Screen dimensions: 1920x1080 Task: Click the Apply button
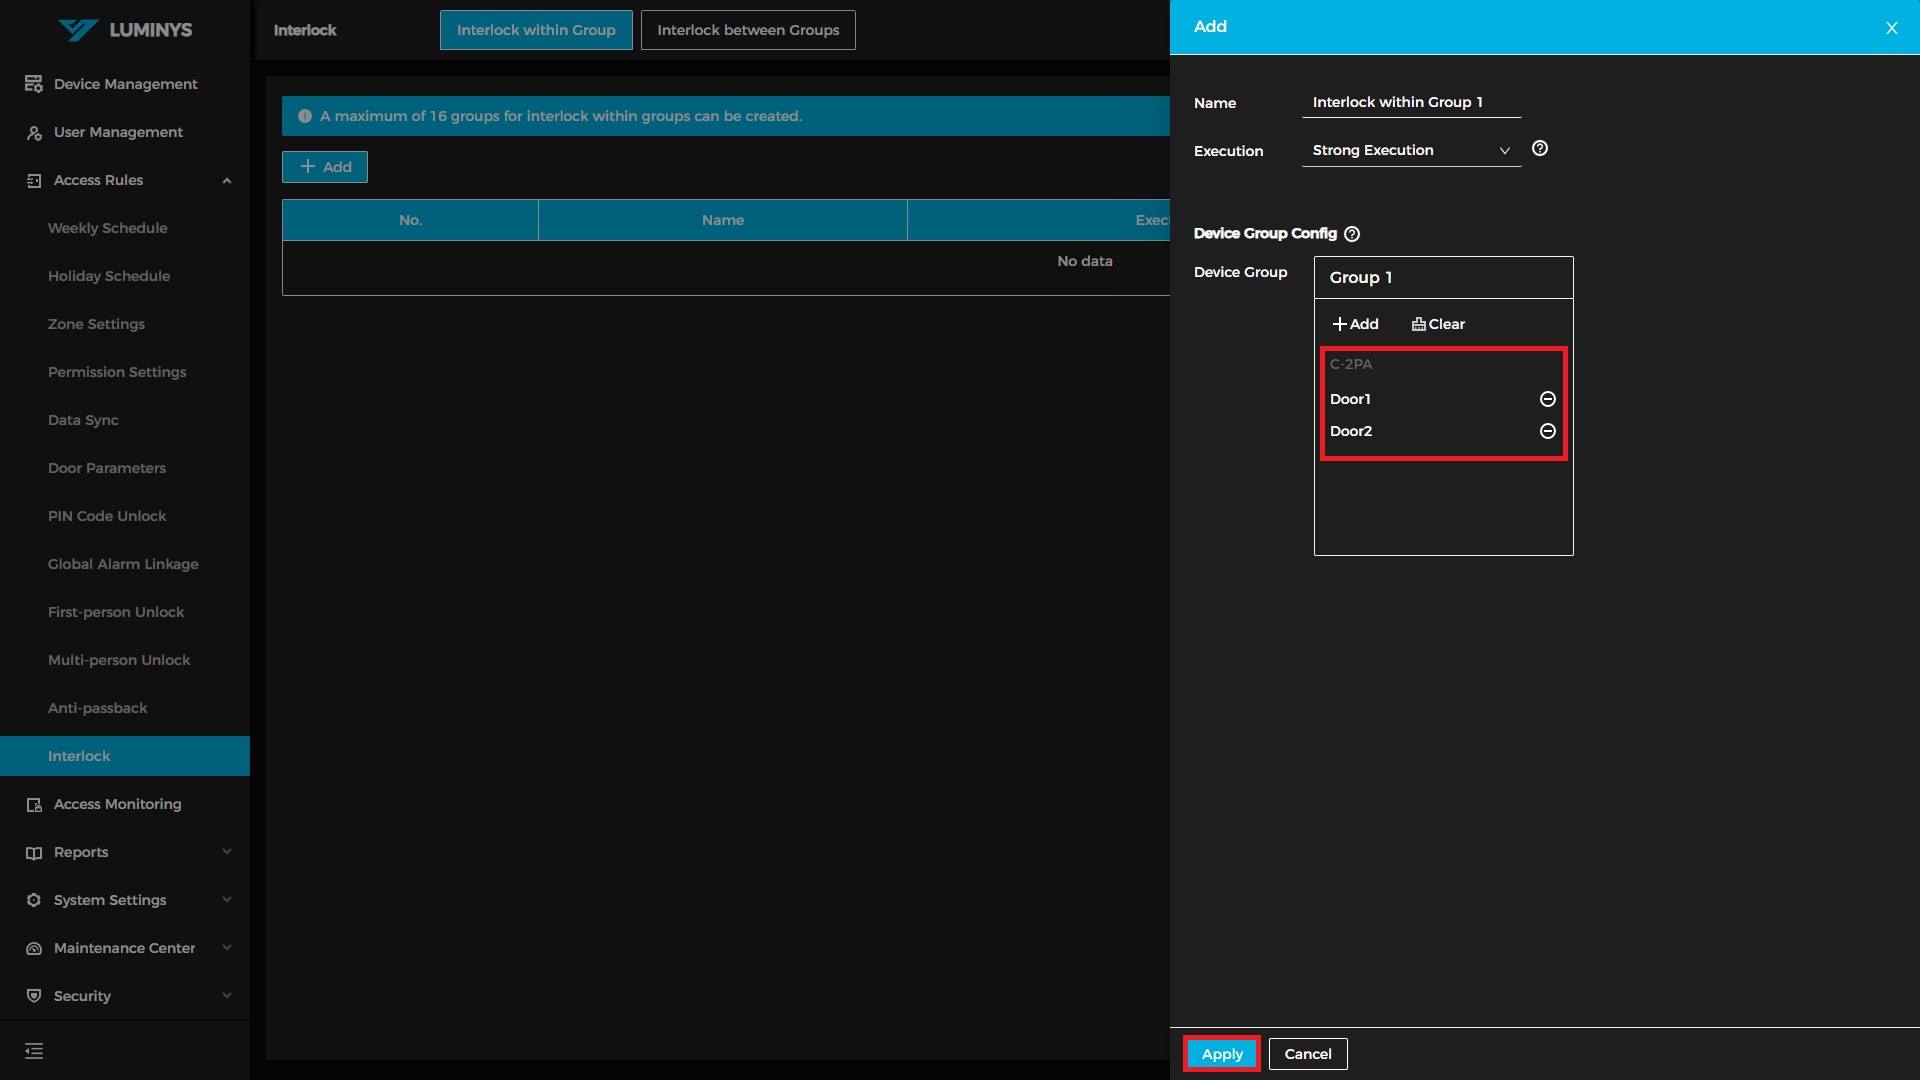point(1221,1054)
